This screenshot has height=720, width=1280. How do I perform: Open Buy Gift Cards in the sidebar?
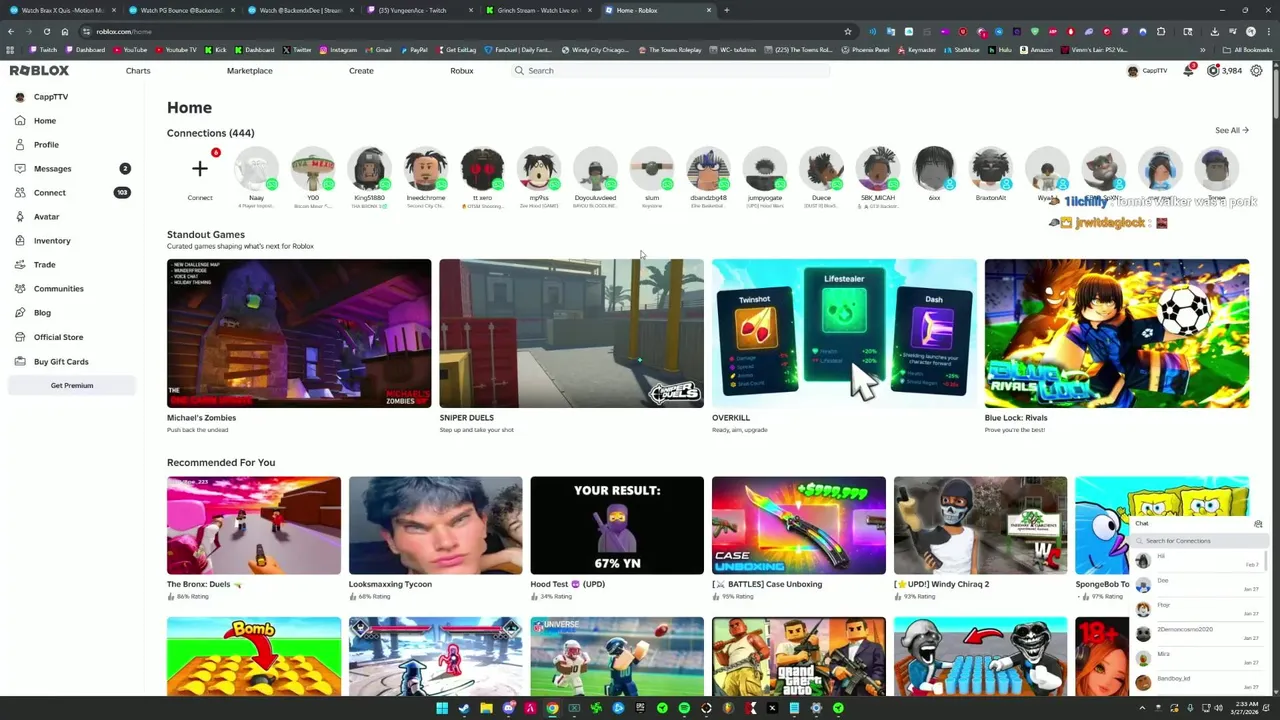(x=61, y=362)
